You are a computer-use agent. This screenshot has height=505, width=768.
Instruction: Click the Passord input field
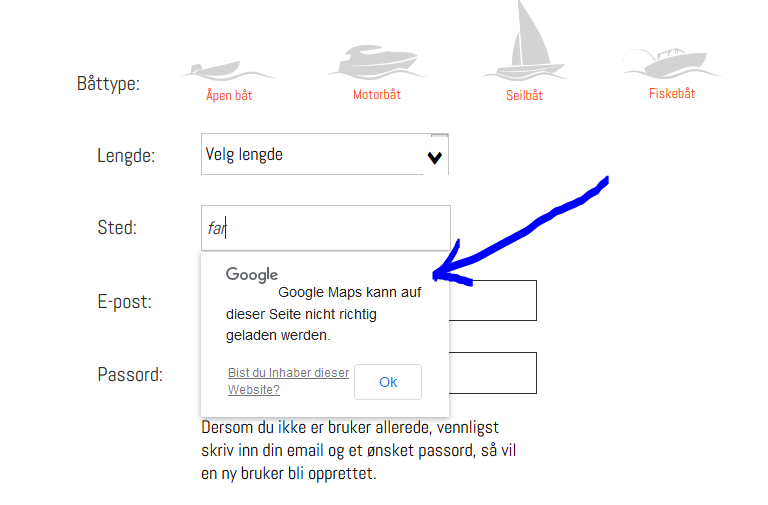(492, 373)
